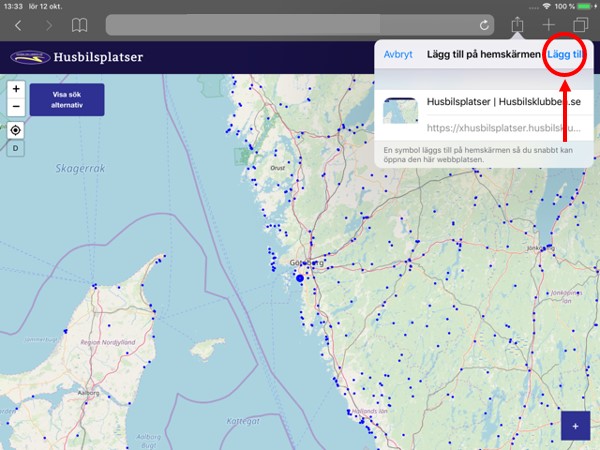Screen dimensions: 600x450
Task: Confirm with Lägg till button
Action: [564, 54]
